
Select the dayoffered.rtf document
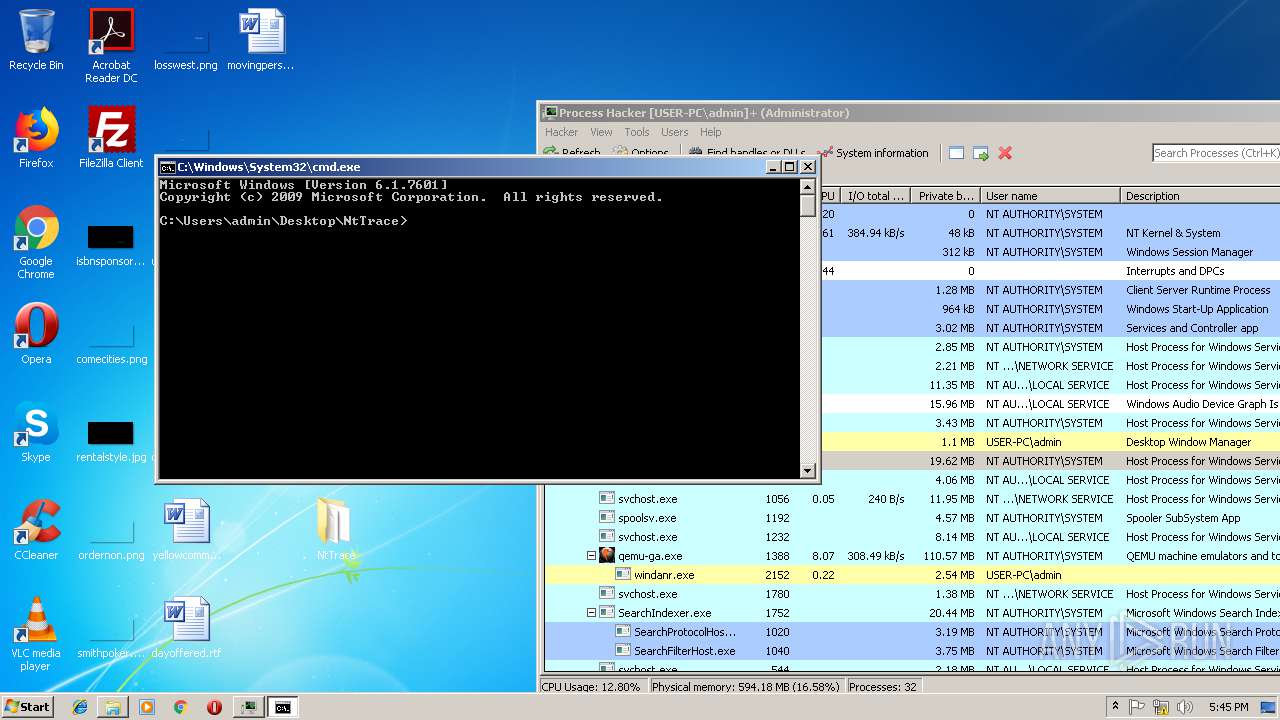click(x=186, y=628)
